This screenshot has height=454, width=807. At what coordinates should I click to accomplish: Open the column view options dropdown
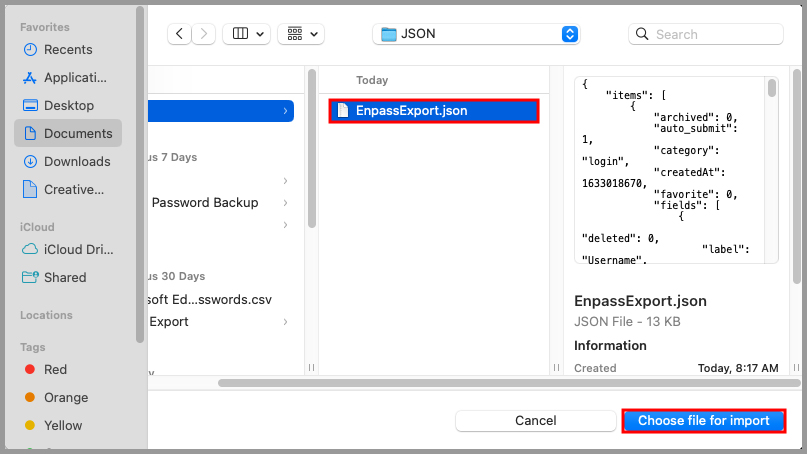click(246, 34)
